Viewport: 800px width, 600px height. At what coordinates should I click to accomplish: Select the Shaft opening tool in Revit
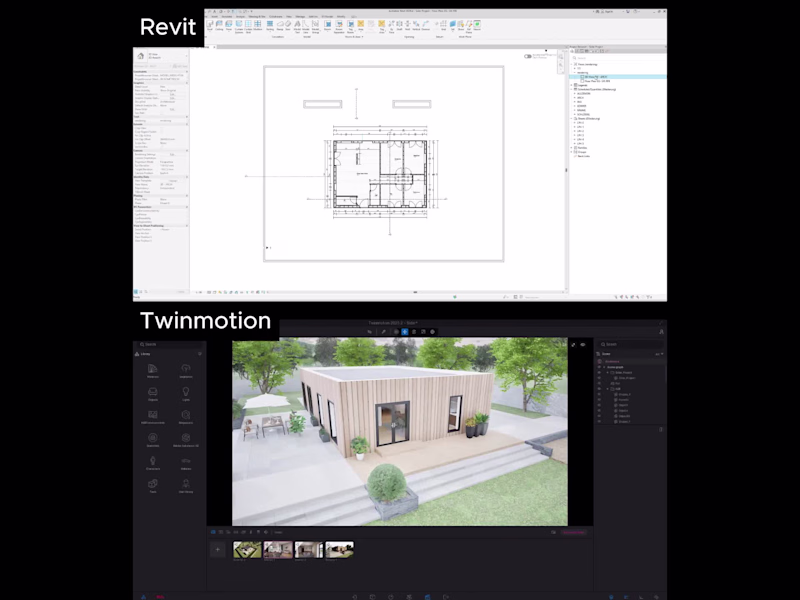point(399,25)
